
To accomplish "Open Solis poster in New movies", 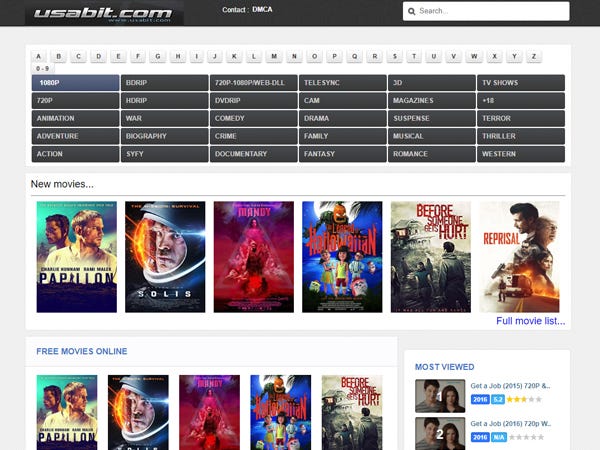I will 165,257.
